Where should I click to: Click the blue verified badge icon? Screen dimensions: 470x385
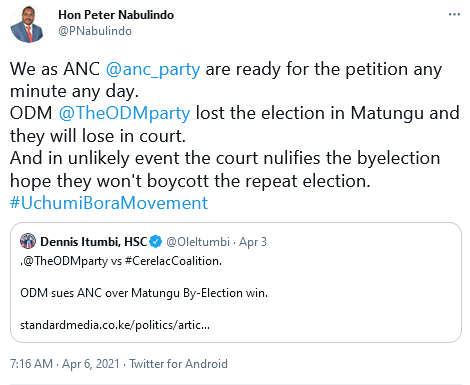coord(155,241)
